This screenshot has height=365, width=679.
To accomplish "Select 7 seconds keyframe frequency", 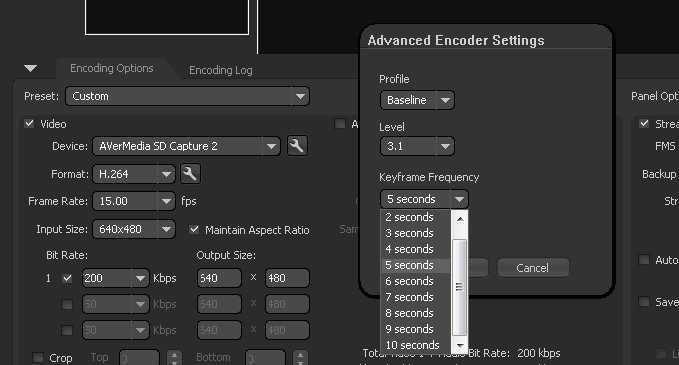I will pos(416,297).
